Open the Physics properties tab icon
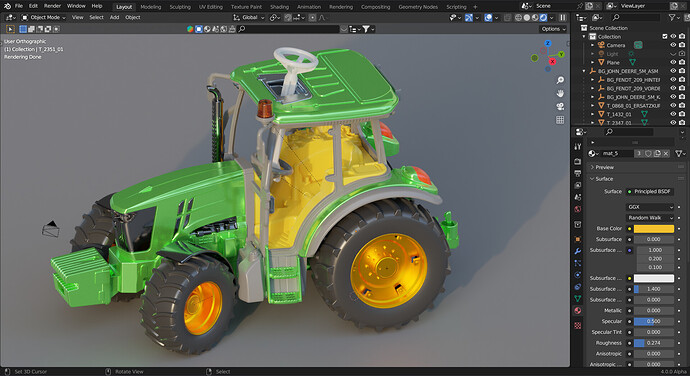Image resolution: width=690 pixels, height=376 pixels. 578,275
